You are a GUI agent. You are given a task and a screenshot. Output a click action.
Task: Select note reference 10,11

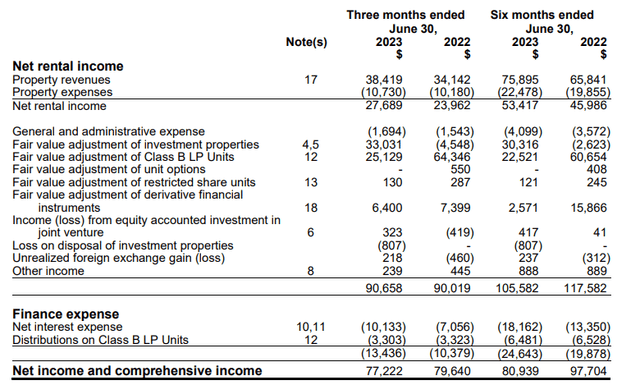click(x=311, y=327)
